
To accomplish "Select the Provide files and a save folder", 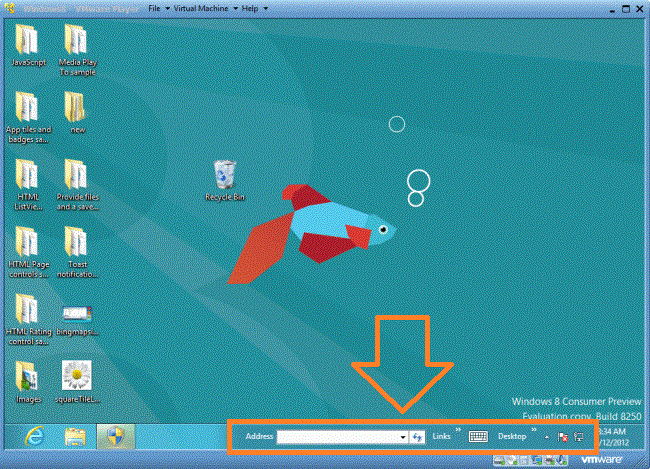I will [x=78, y=185].
